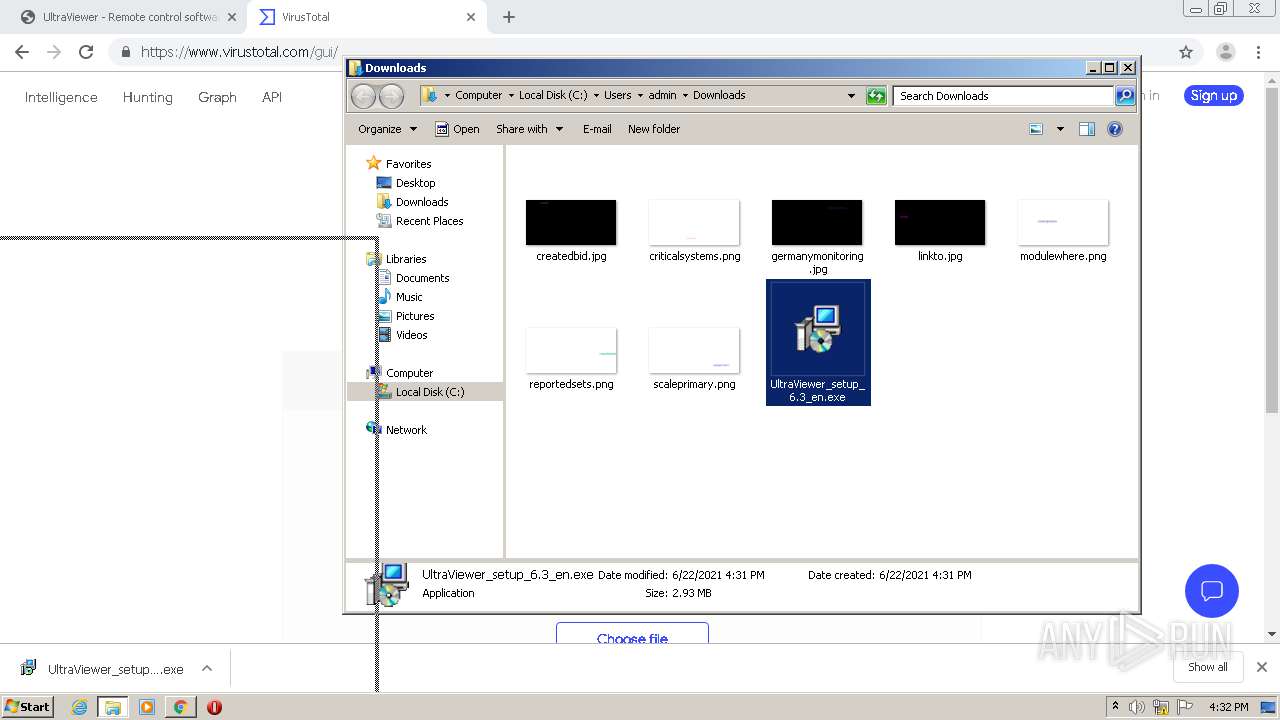Open API link on VirusTotal
This screenshot has height=720, width=1280.
[x=272, y=97]
